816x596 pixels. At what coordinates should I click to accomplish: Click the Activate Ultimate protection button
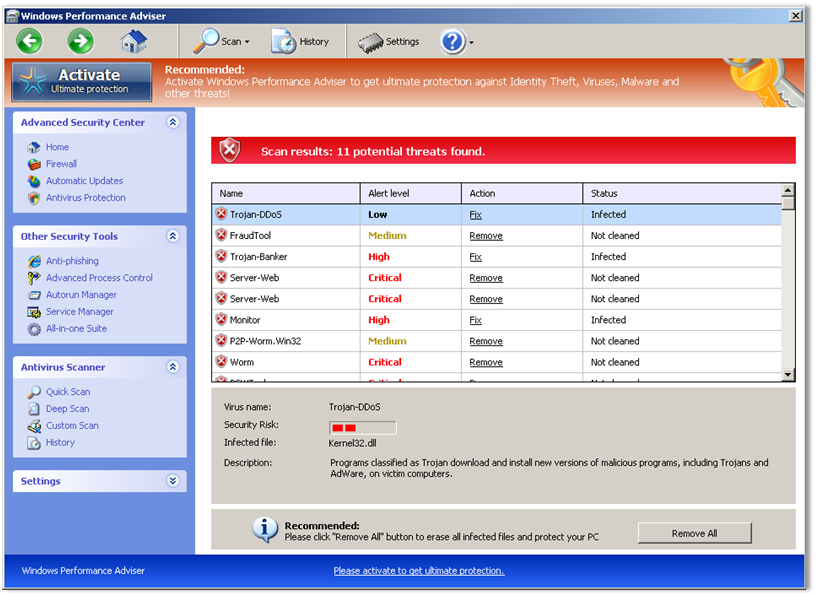click(81, 81)
